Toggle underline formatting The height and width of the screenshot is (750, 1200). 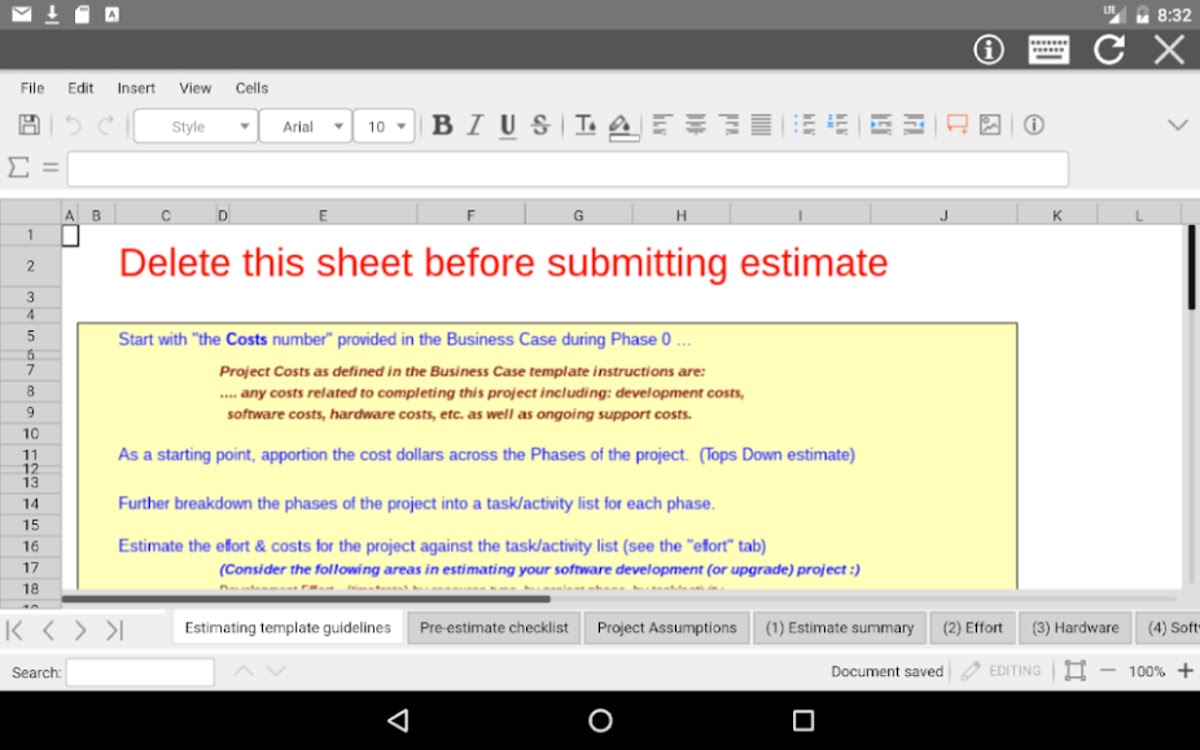coord(507,125)
